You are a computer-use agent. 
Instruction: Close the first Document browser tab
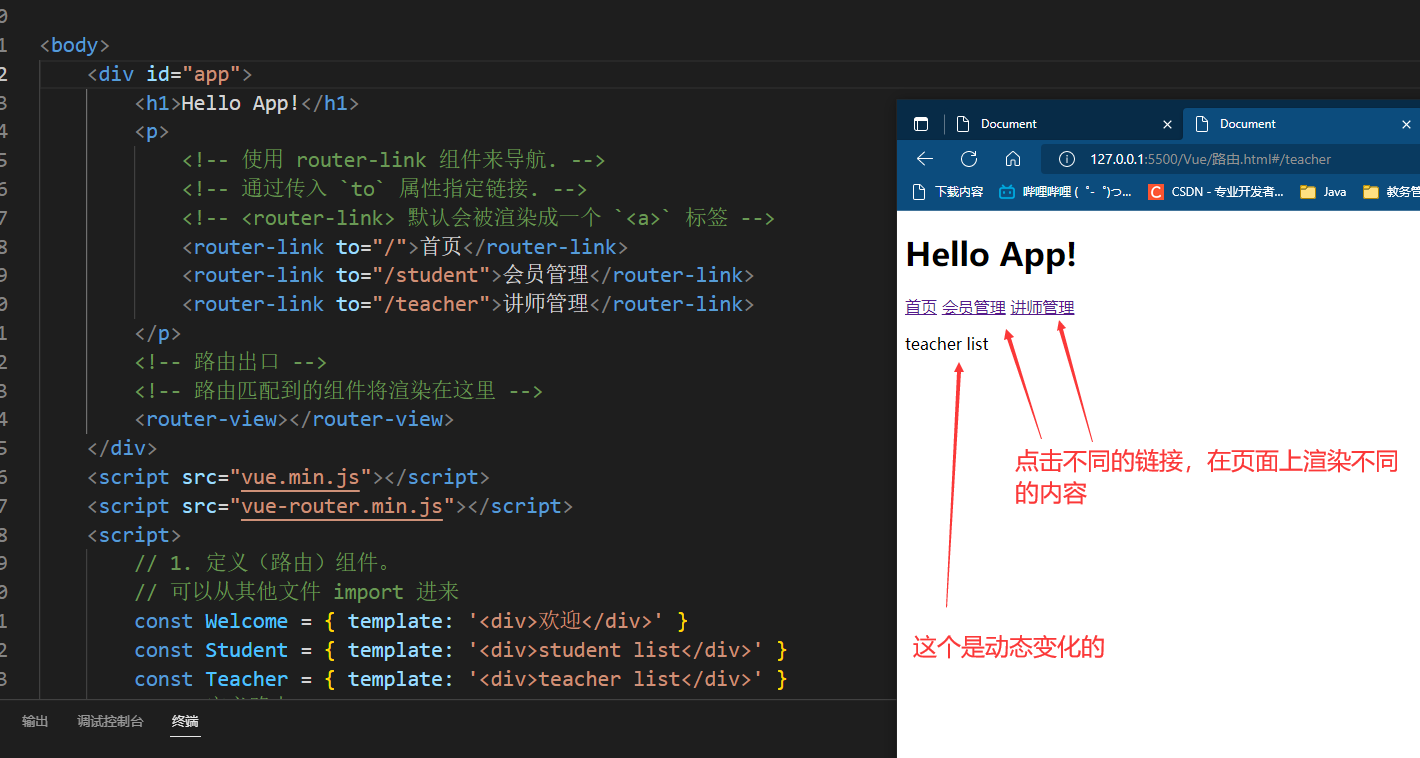coord(1167,124)
